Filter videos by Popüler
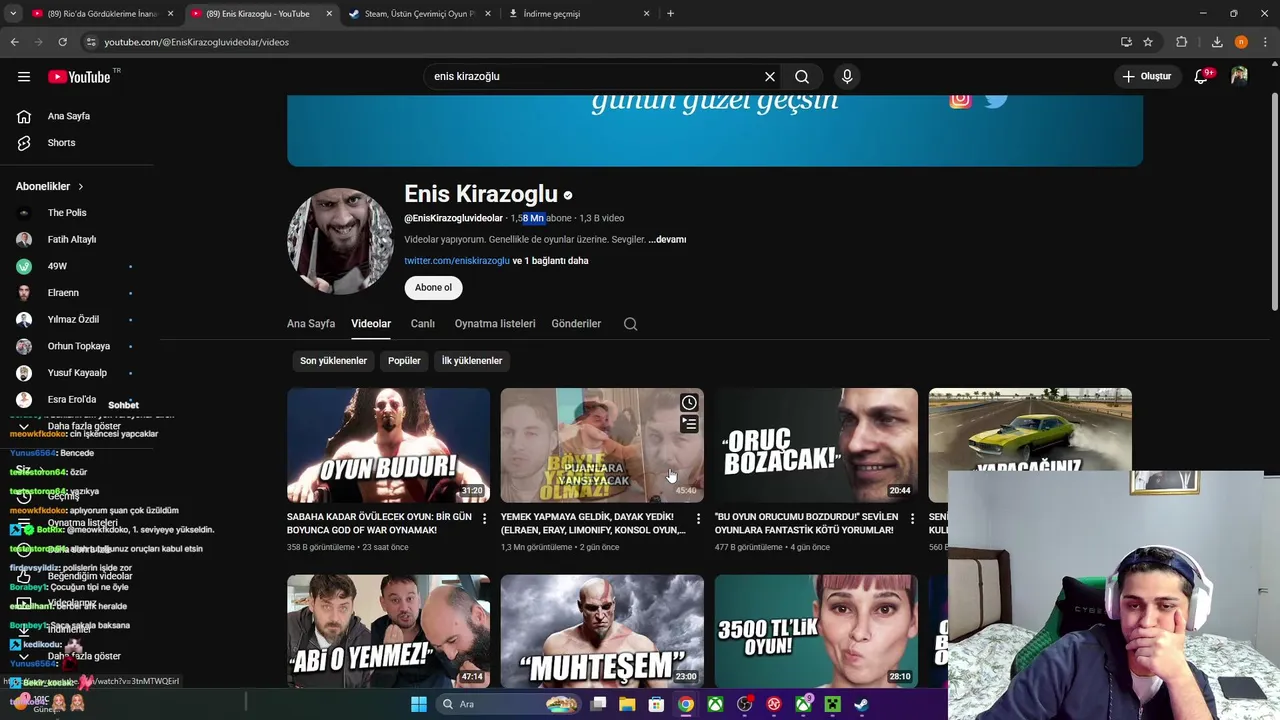This screenshot has width=1280, height=720. coord(404,361)
